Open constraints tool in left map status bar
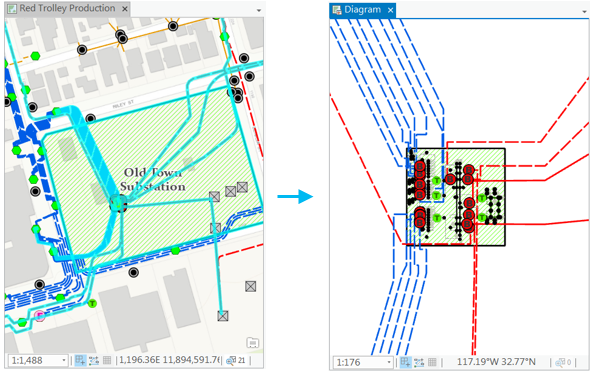 point(94,360)
